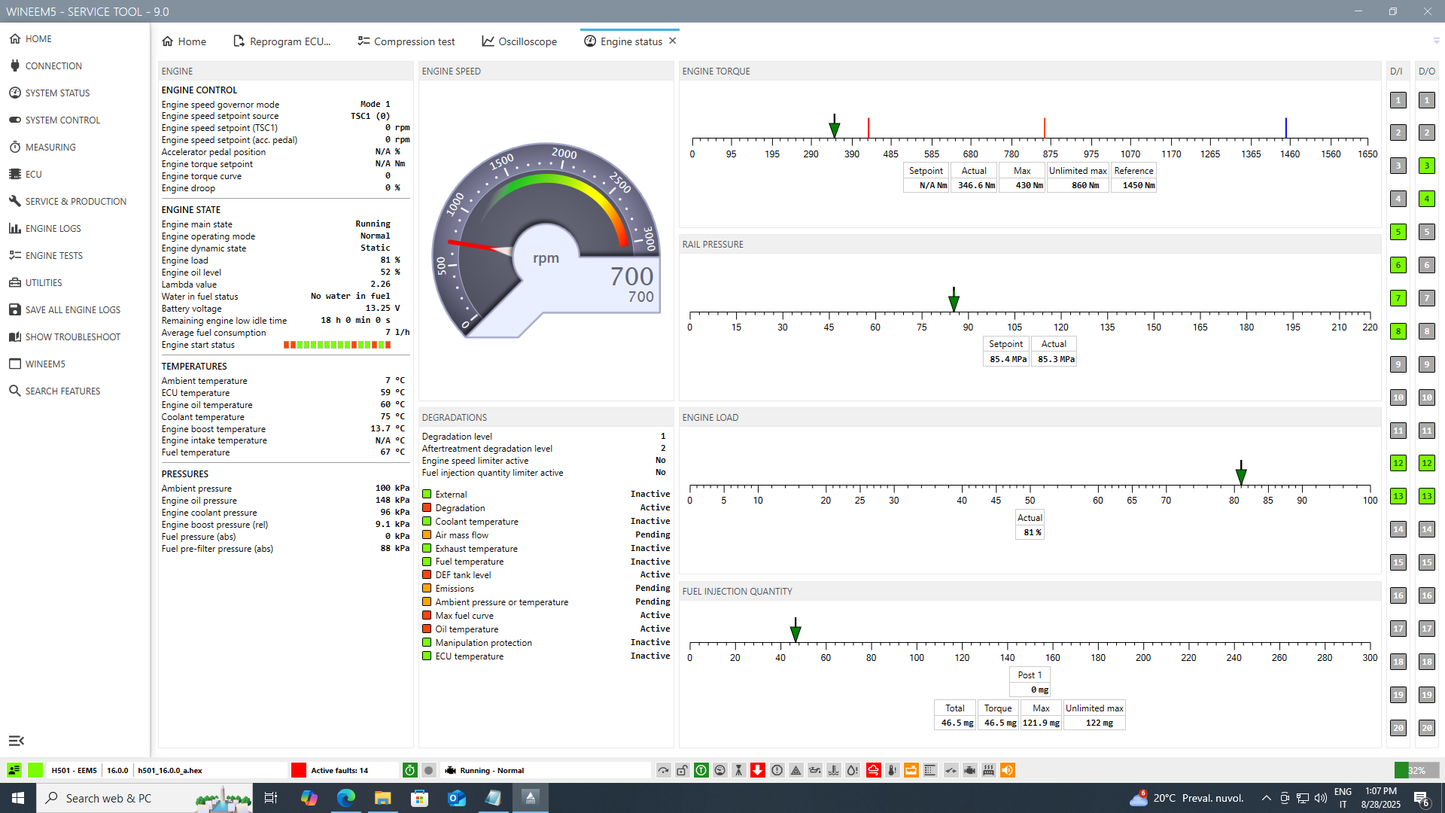
Task: Switch to the Compression test tab
Action: [x=407, y=41]
